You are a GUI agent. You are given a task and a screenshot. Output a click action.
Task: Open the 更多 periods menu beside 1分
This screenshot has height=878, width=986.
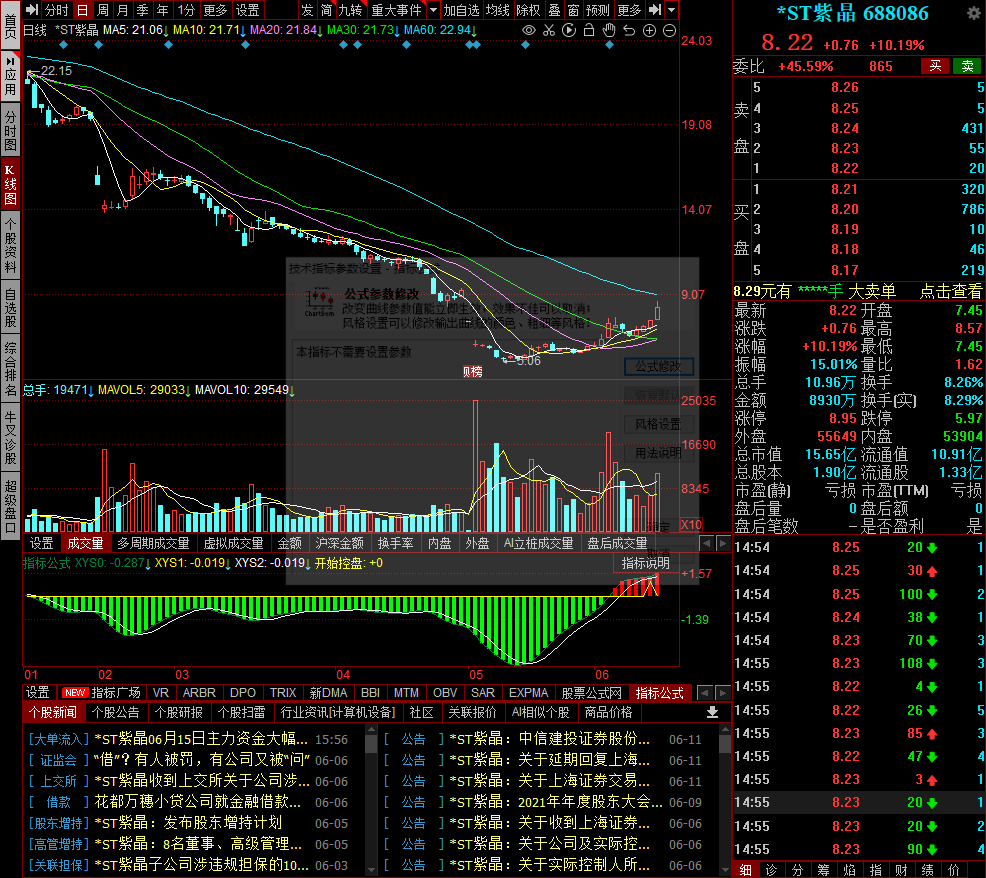pyautogui.click(x=215, y=9)
